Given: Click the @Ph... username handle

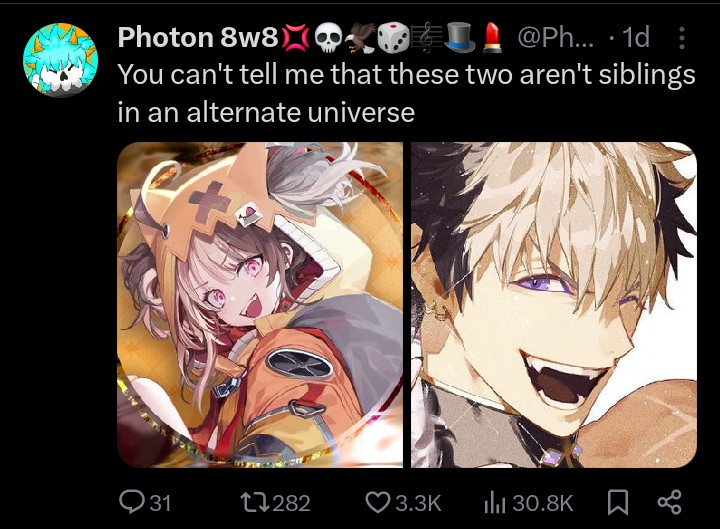Looking at the screenshot, I should click(x=556, y=37).
